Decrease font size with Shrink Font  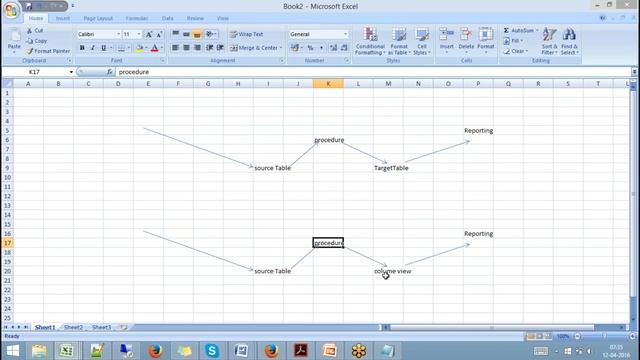159,34
